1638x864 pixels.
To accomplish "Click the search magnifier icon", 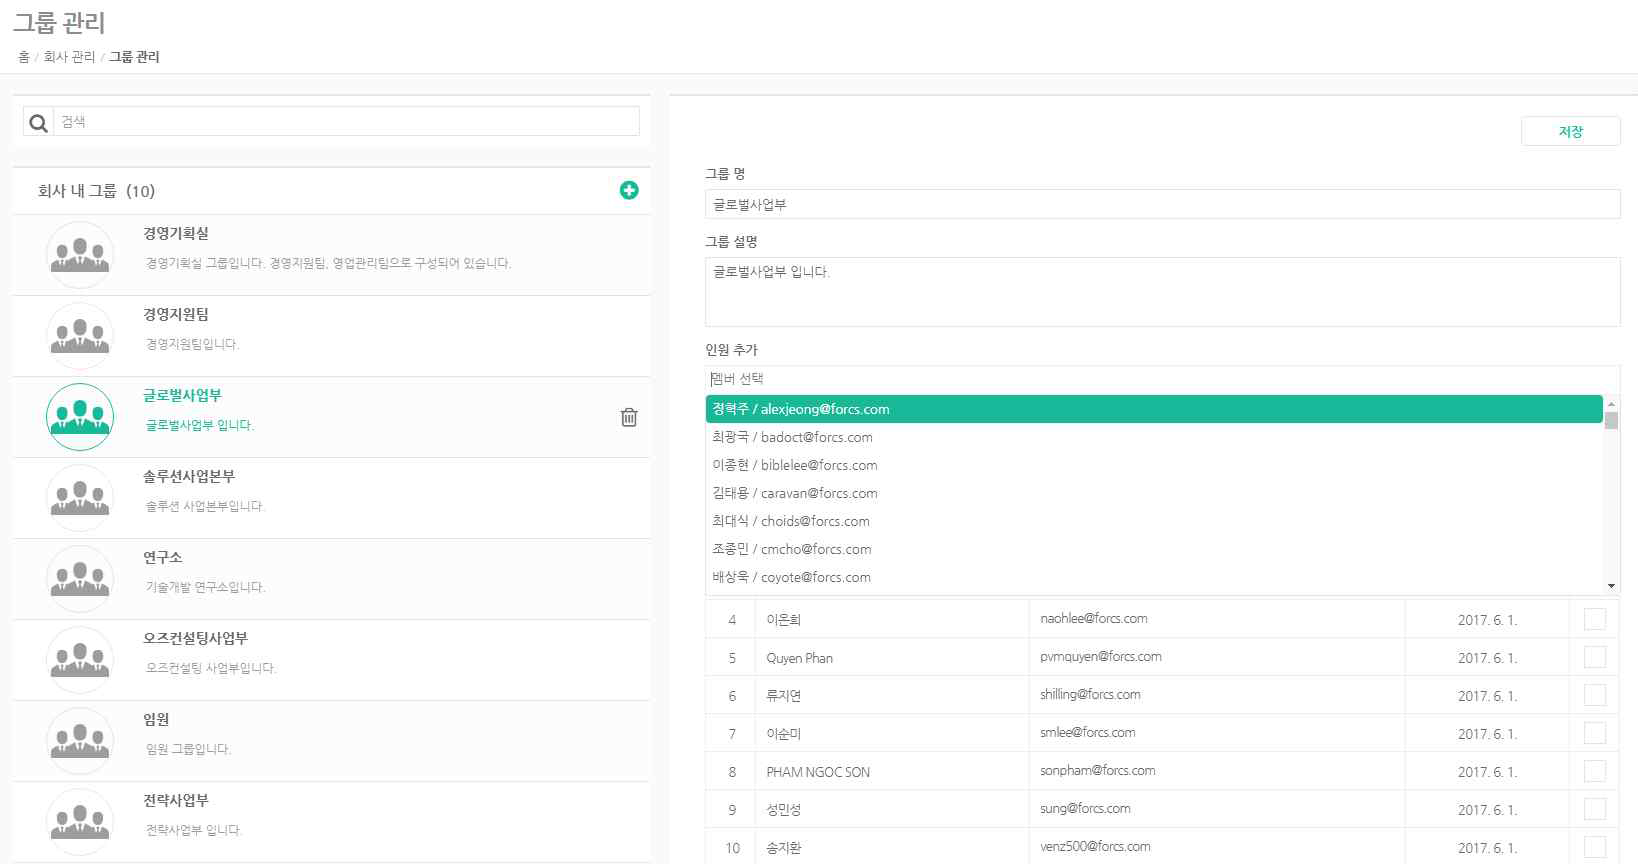I will (x=38, y=122).
